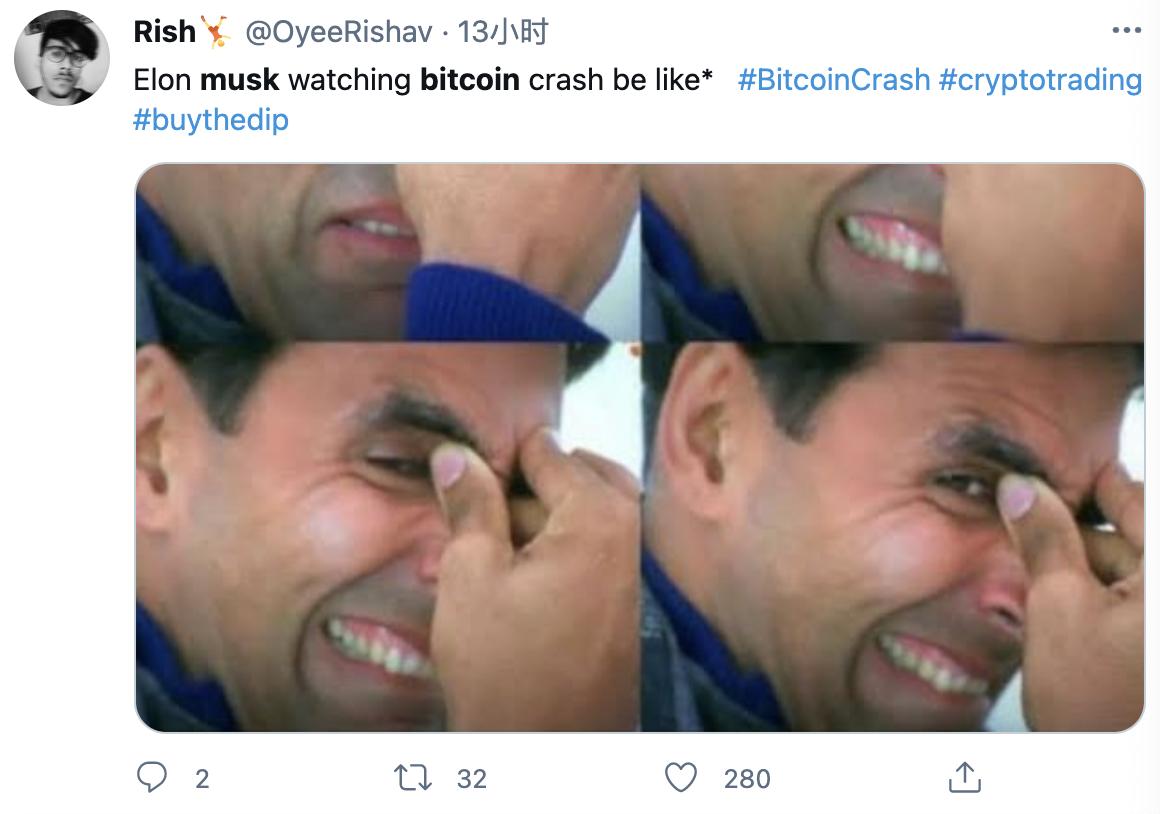Open the top-left meme image
1160x814 pixels.
pyautogui.click(x=387, y=252)
